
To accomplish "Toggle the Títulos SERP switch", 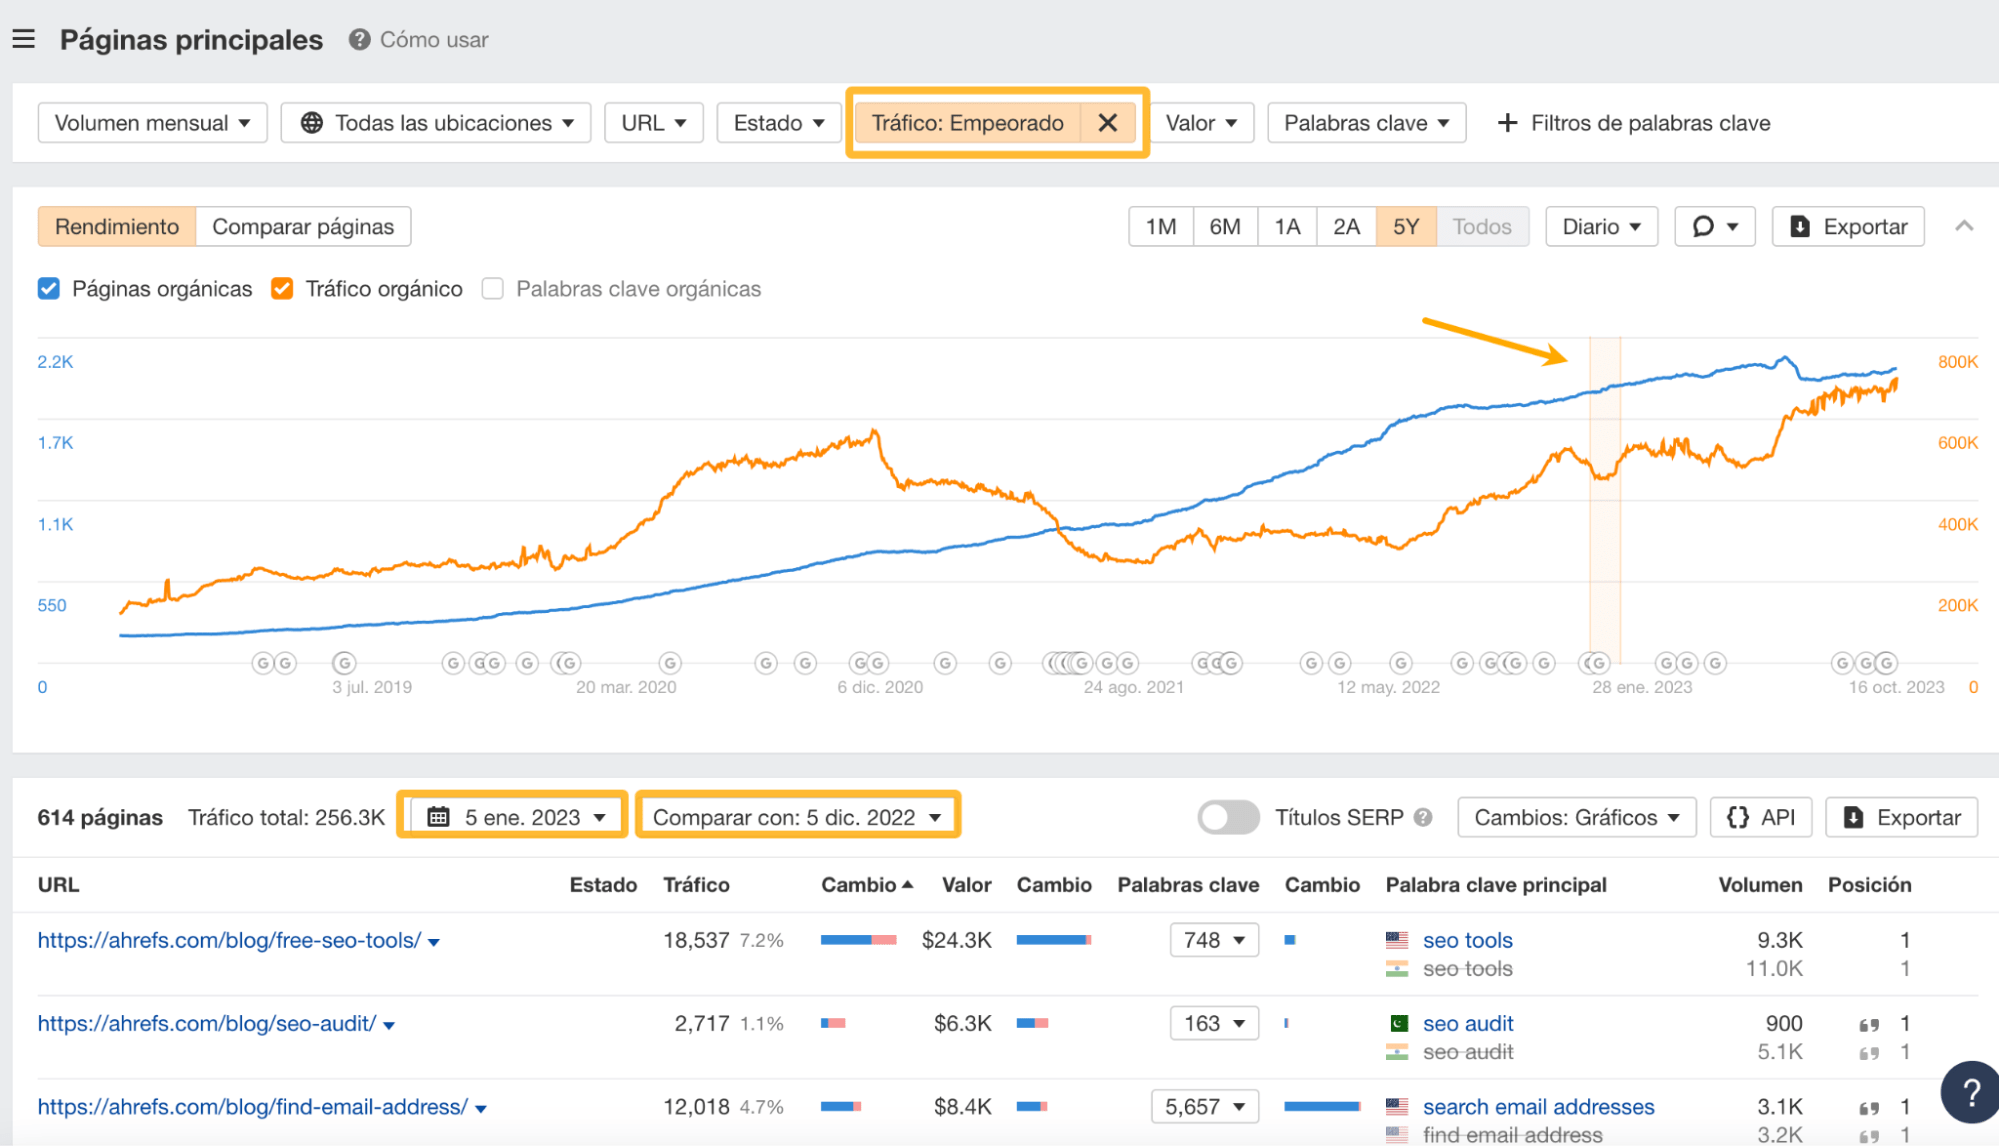I will point(1227,817).
